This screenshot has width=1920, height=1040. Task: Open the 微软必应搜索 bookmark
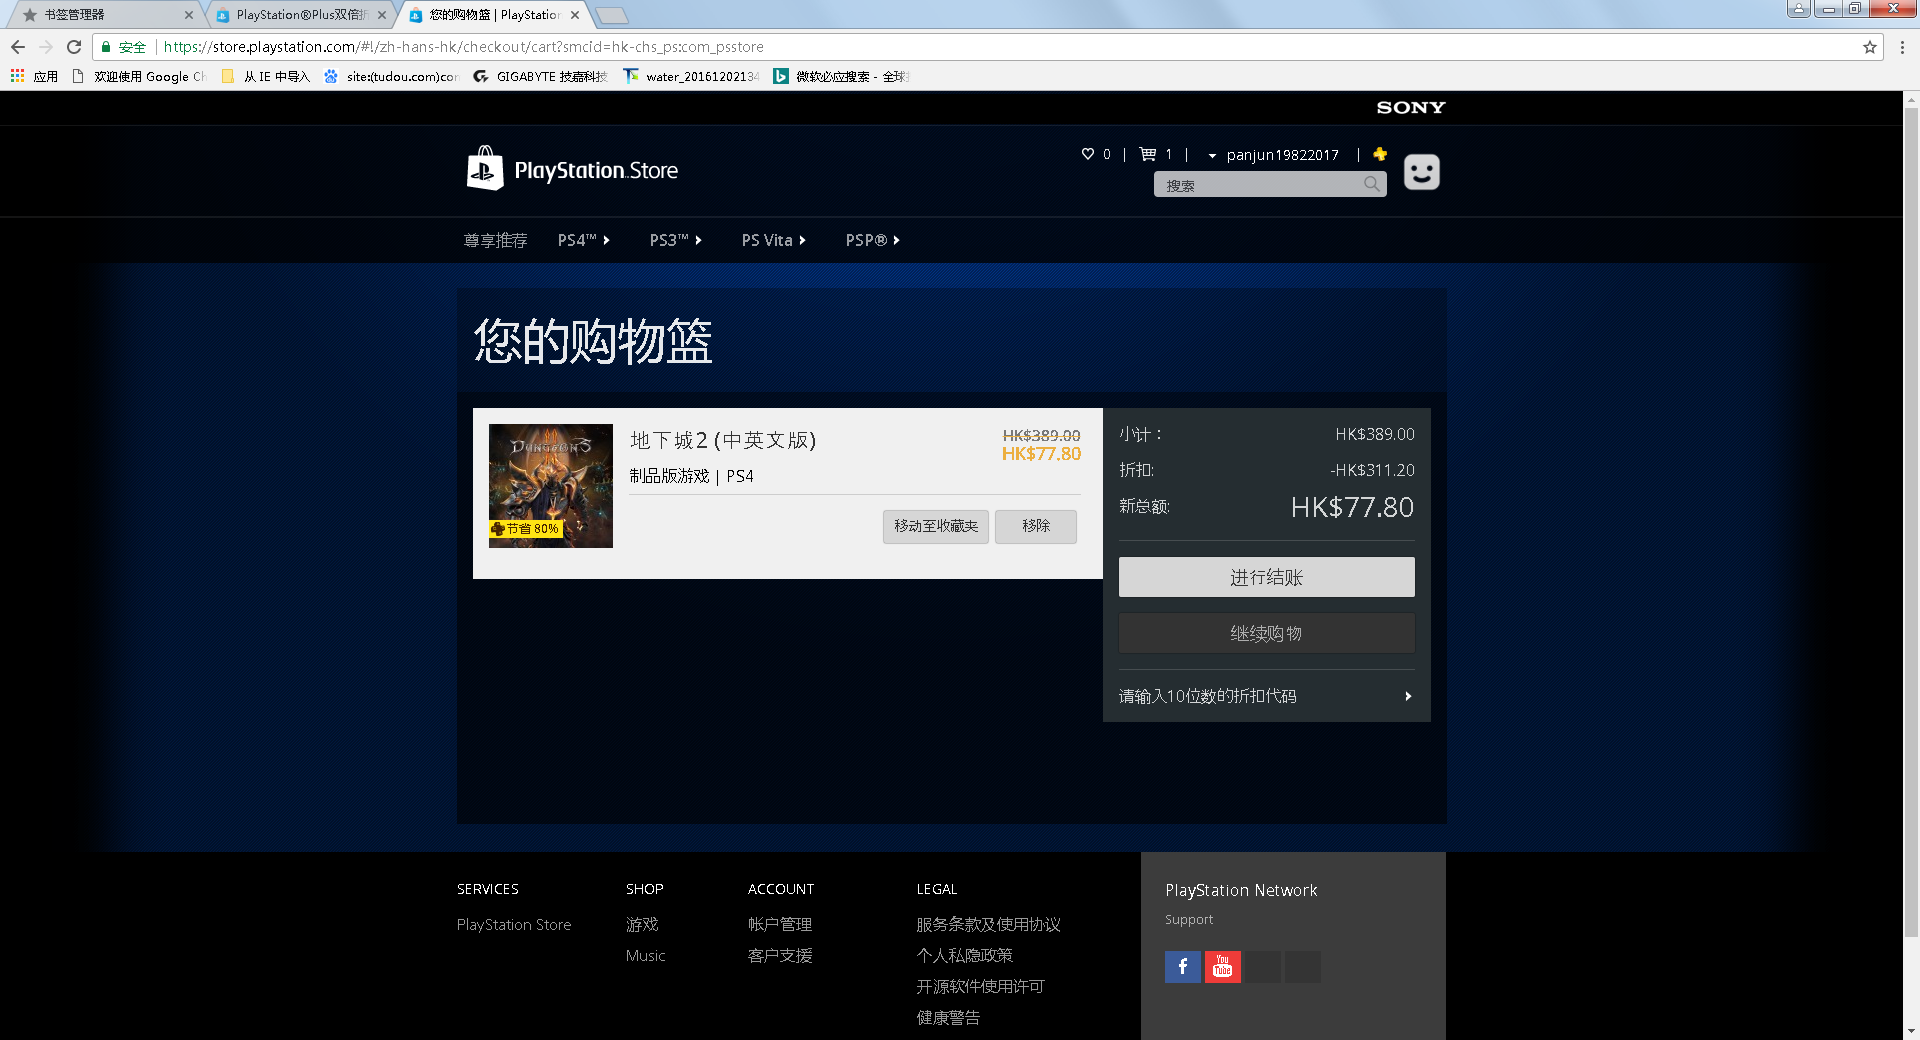tap(841, 76)
